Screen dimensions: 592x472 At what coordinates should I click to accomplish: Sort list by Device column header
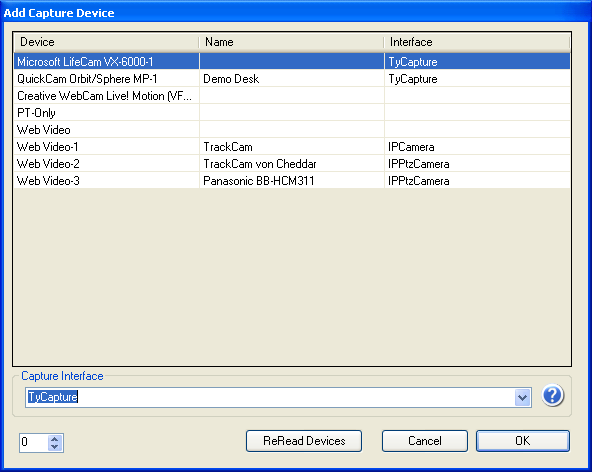106,42
